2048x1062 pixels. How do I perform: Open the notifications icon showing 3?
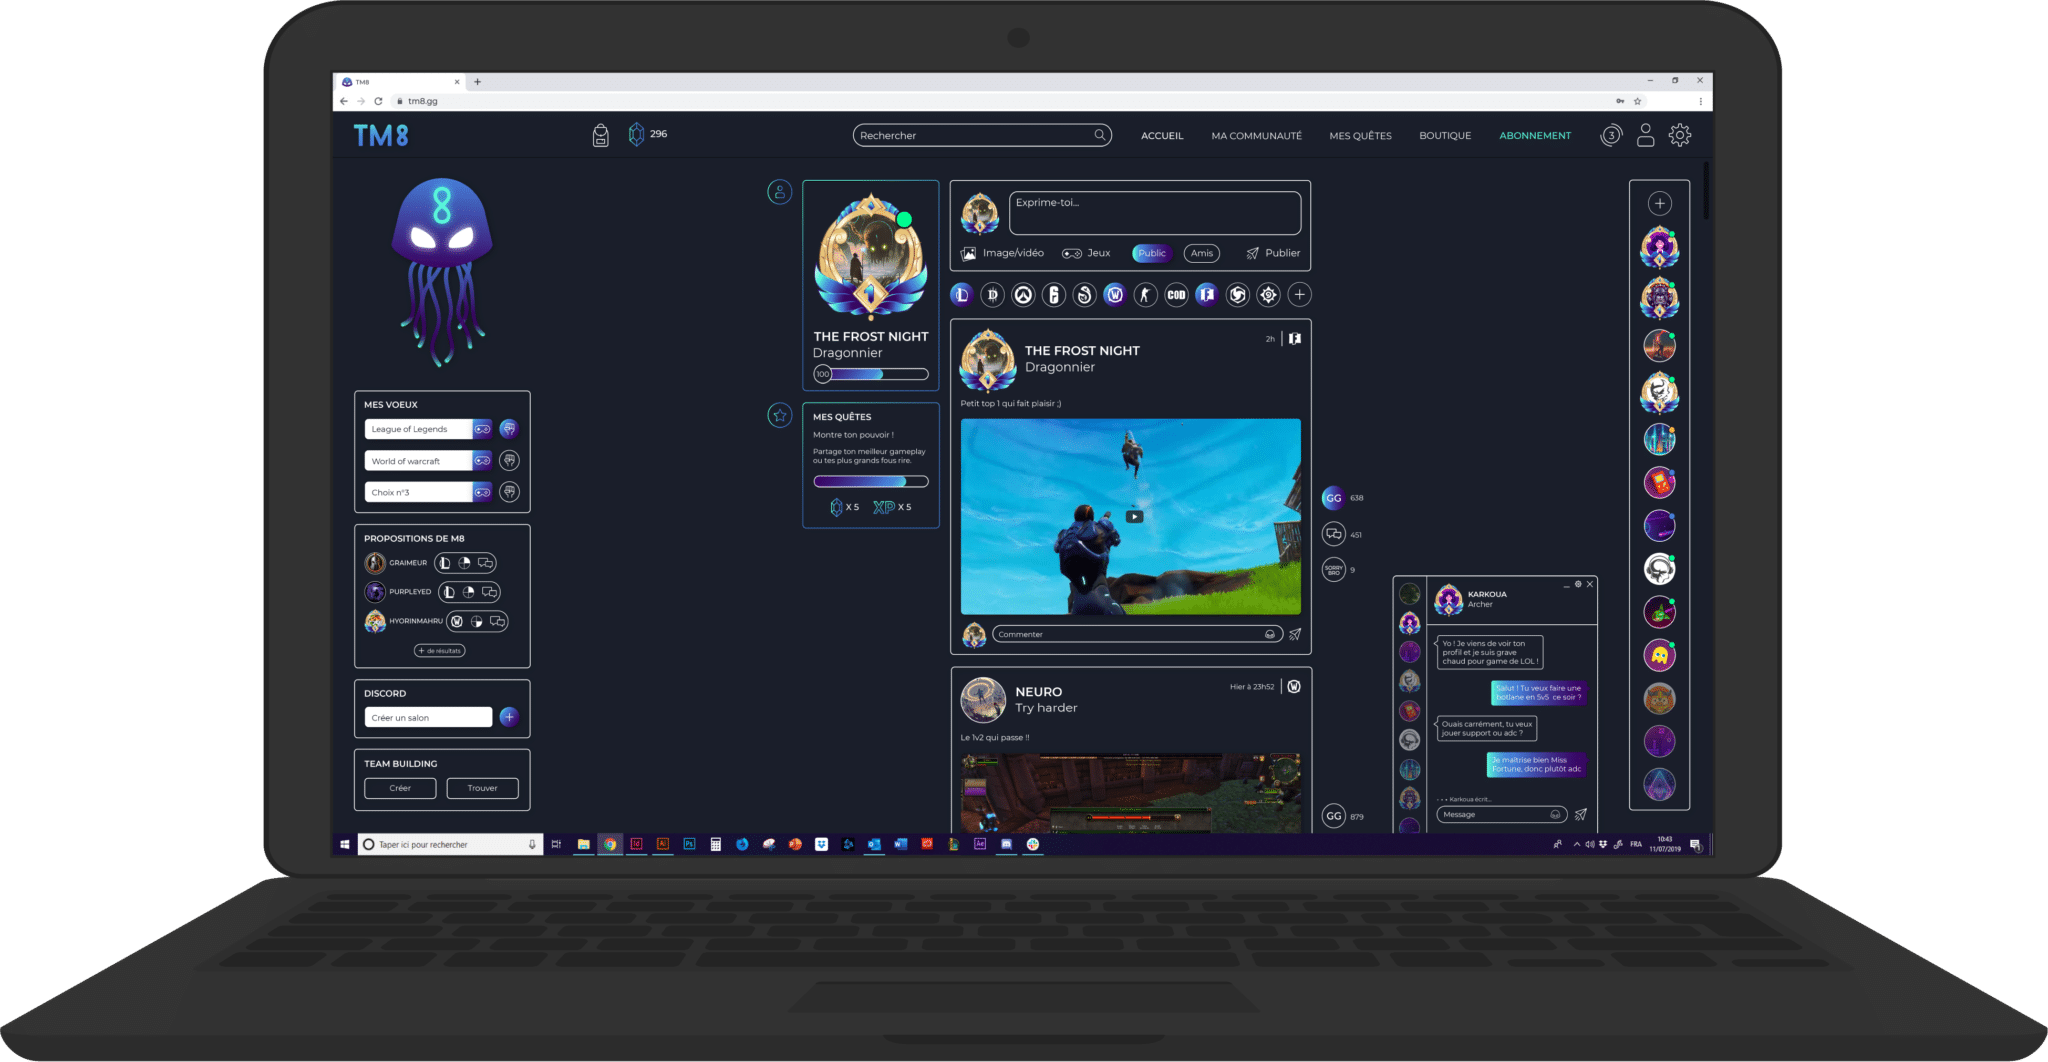[1611, 135]
